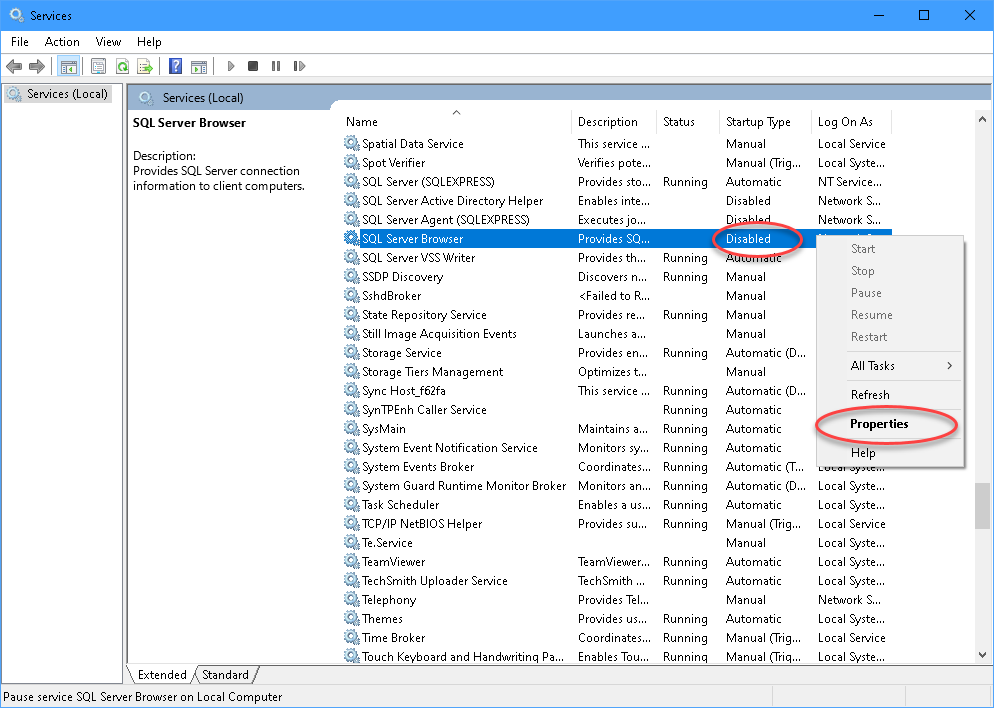
Task: Sort services by the Startup Type column
Action: [758, 122]
